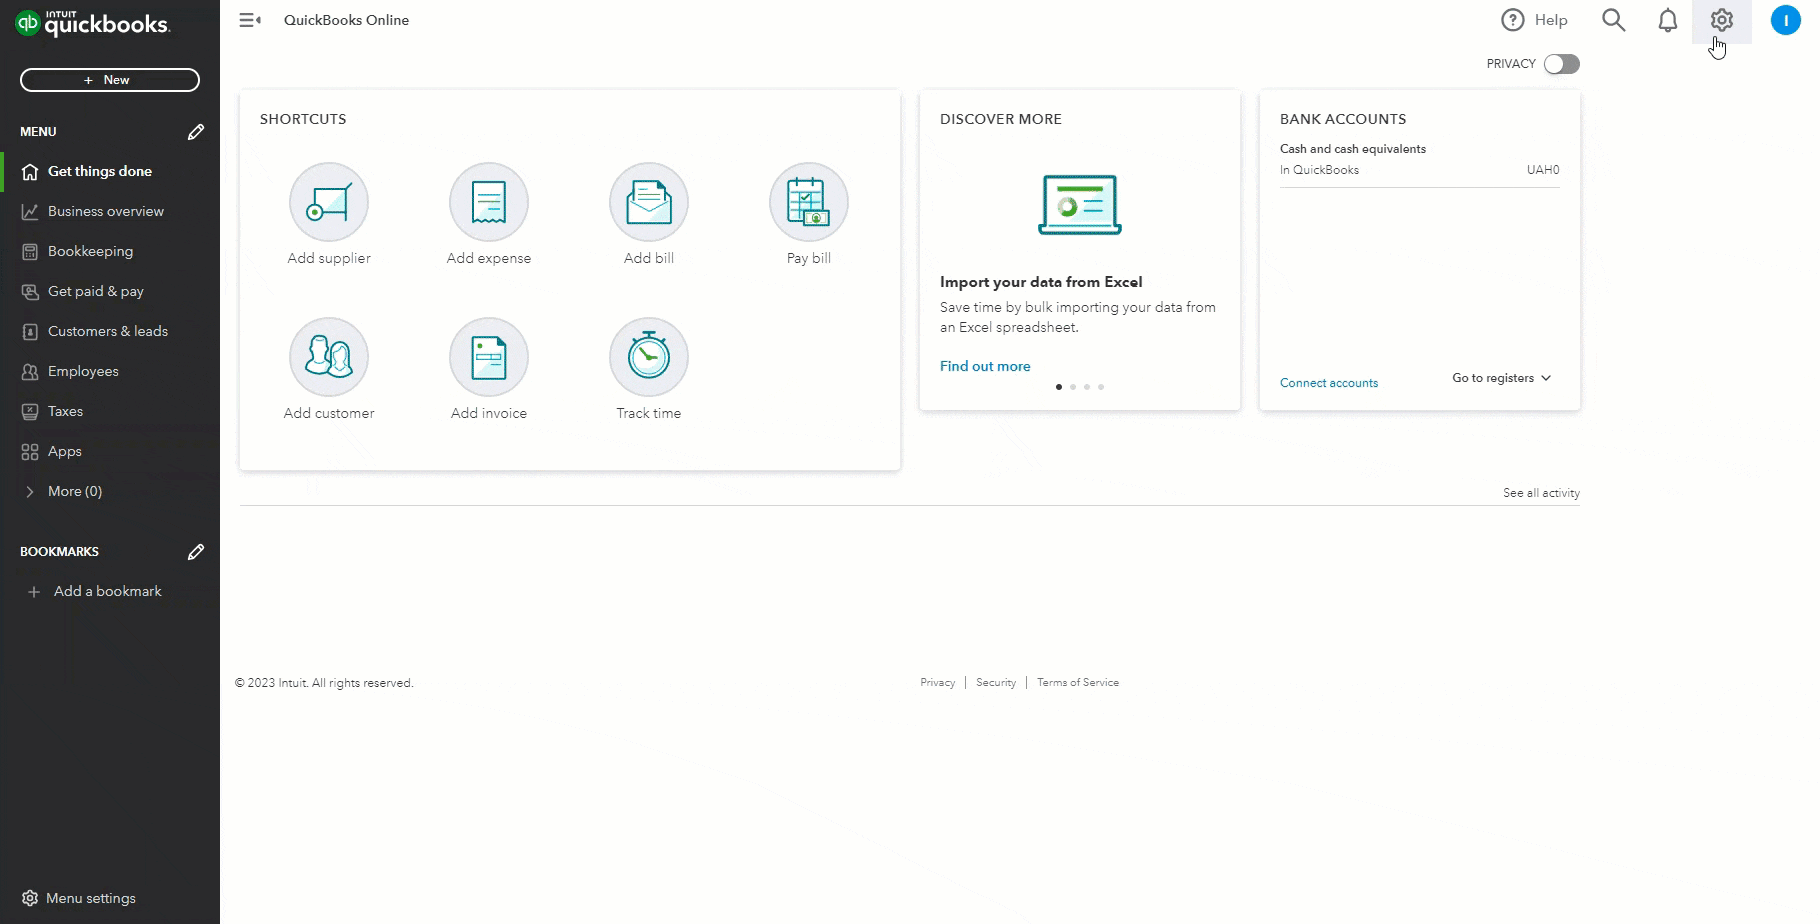Click the UAH0 balance amount
The width and height of the screenshot is (1820, 924).
(1543, 170)
